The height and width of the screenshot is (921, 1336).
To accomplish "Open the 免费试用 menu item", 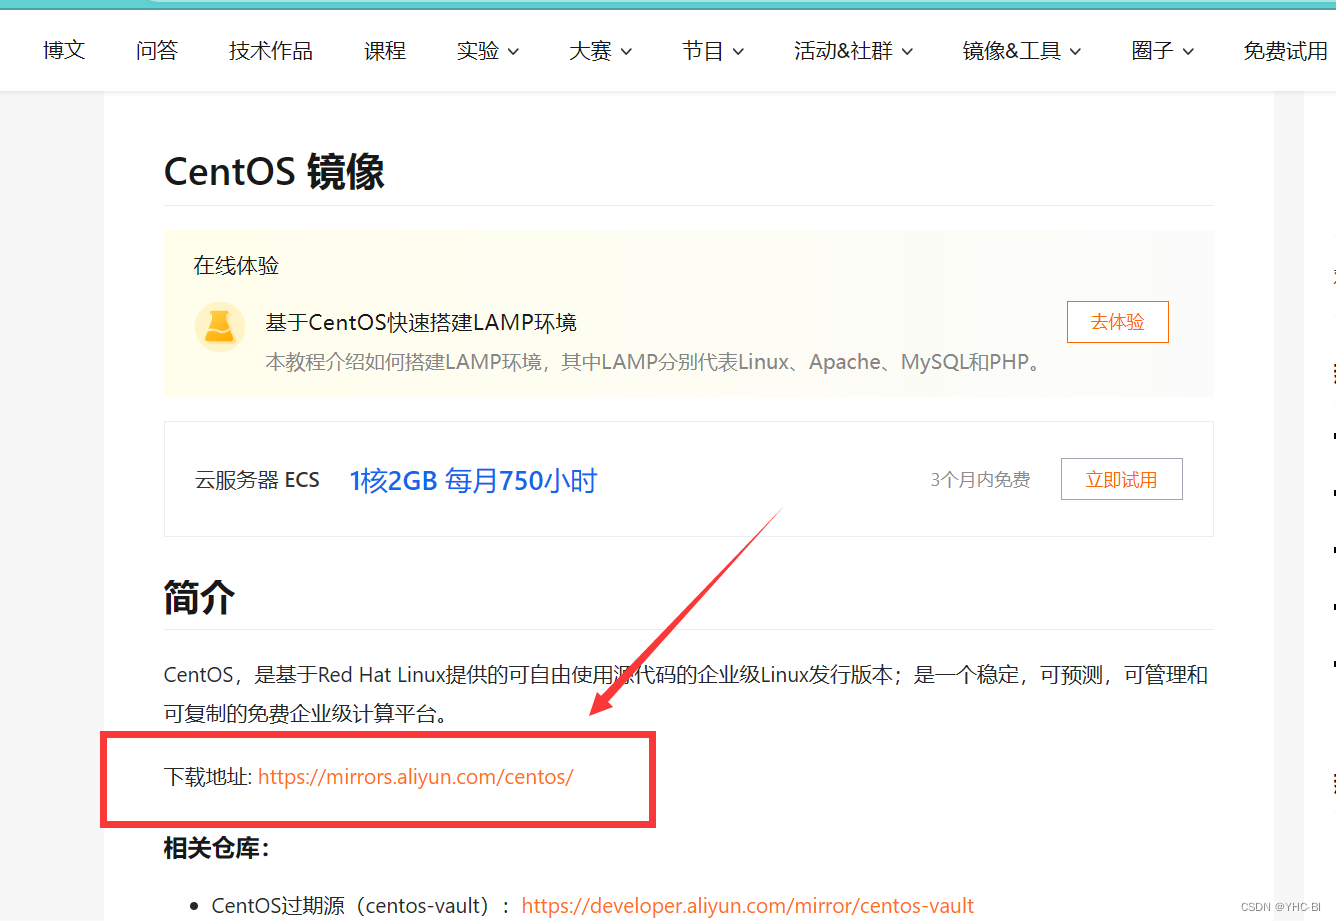I will [x=1286, y=51].
